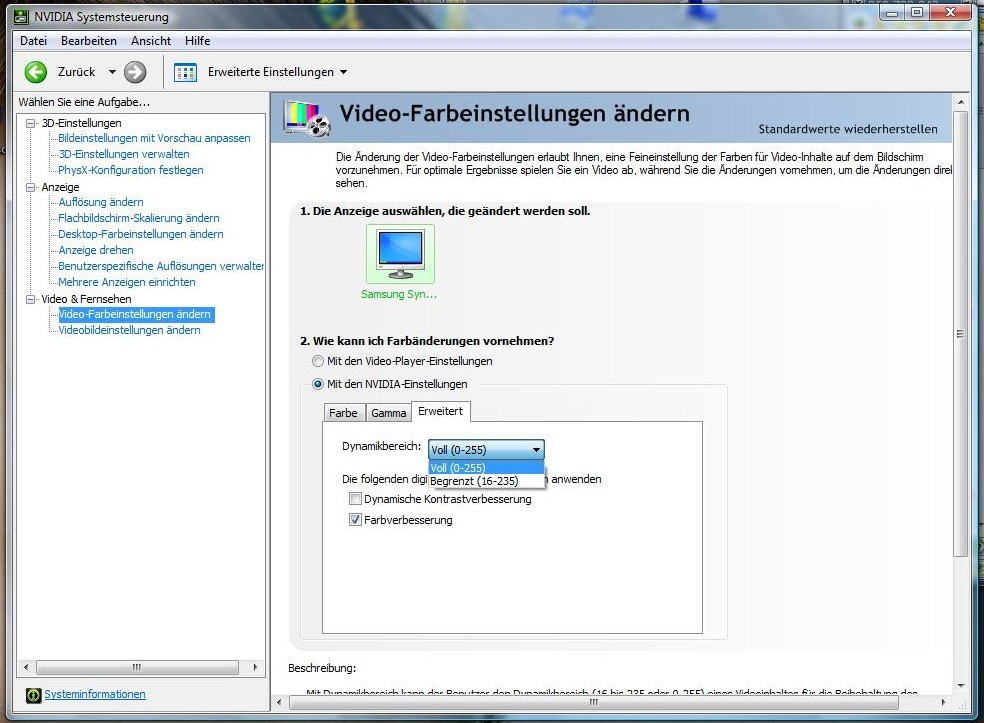
Task: Click the main panel horizontal scrollbar thumb
Action: coord(594,702)
